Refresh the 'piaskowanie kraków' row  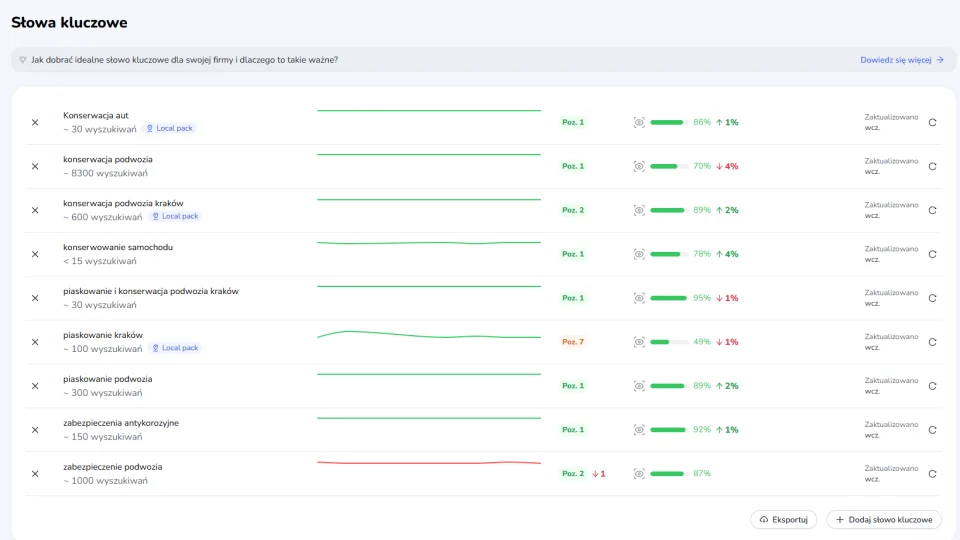(932, 342)
